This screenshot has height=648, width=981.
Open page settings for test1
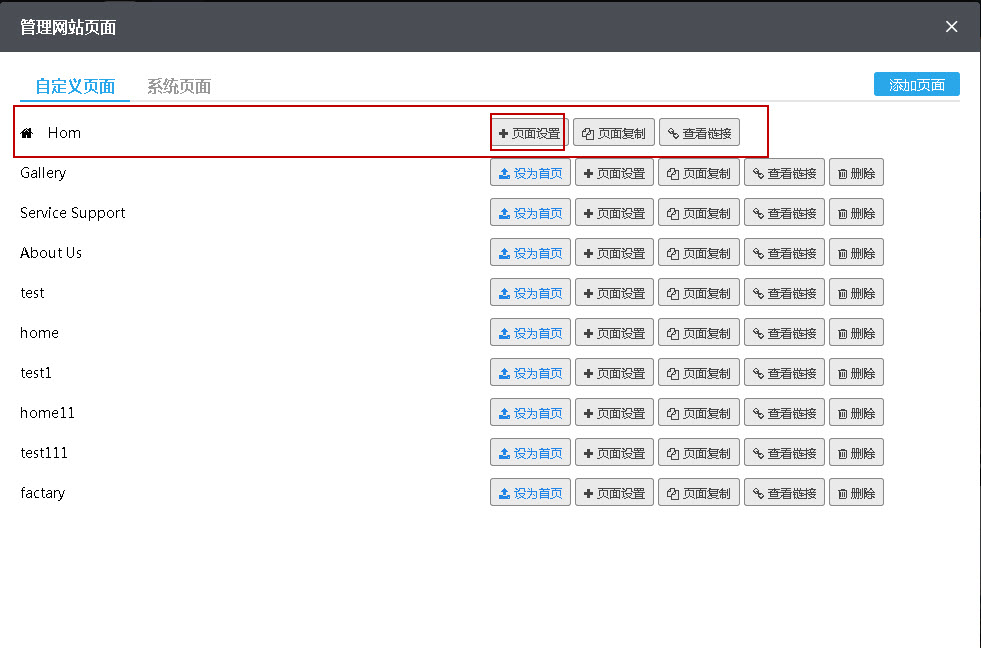point(614,373)
